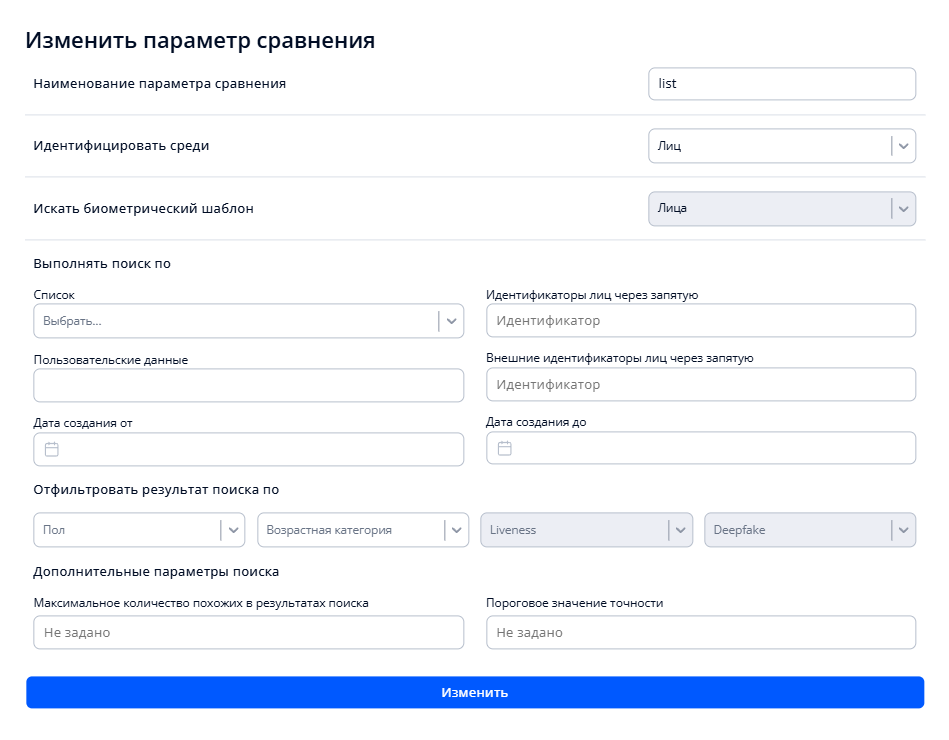Click the list name input field

click(782, 84)
